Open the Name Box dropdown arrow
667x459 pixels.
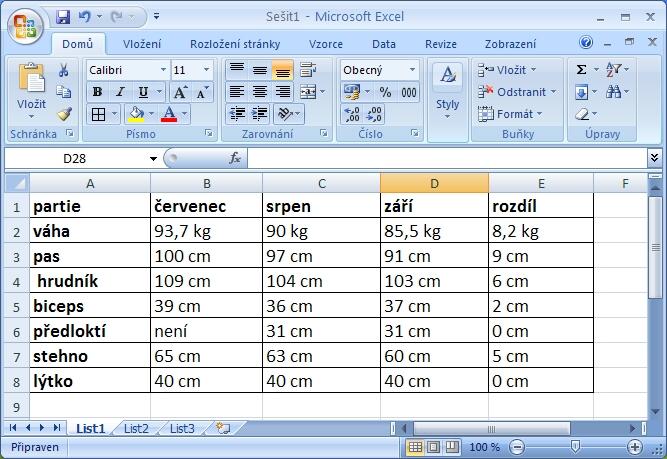(x=153, y=159)
